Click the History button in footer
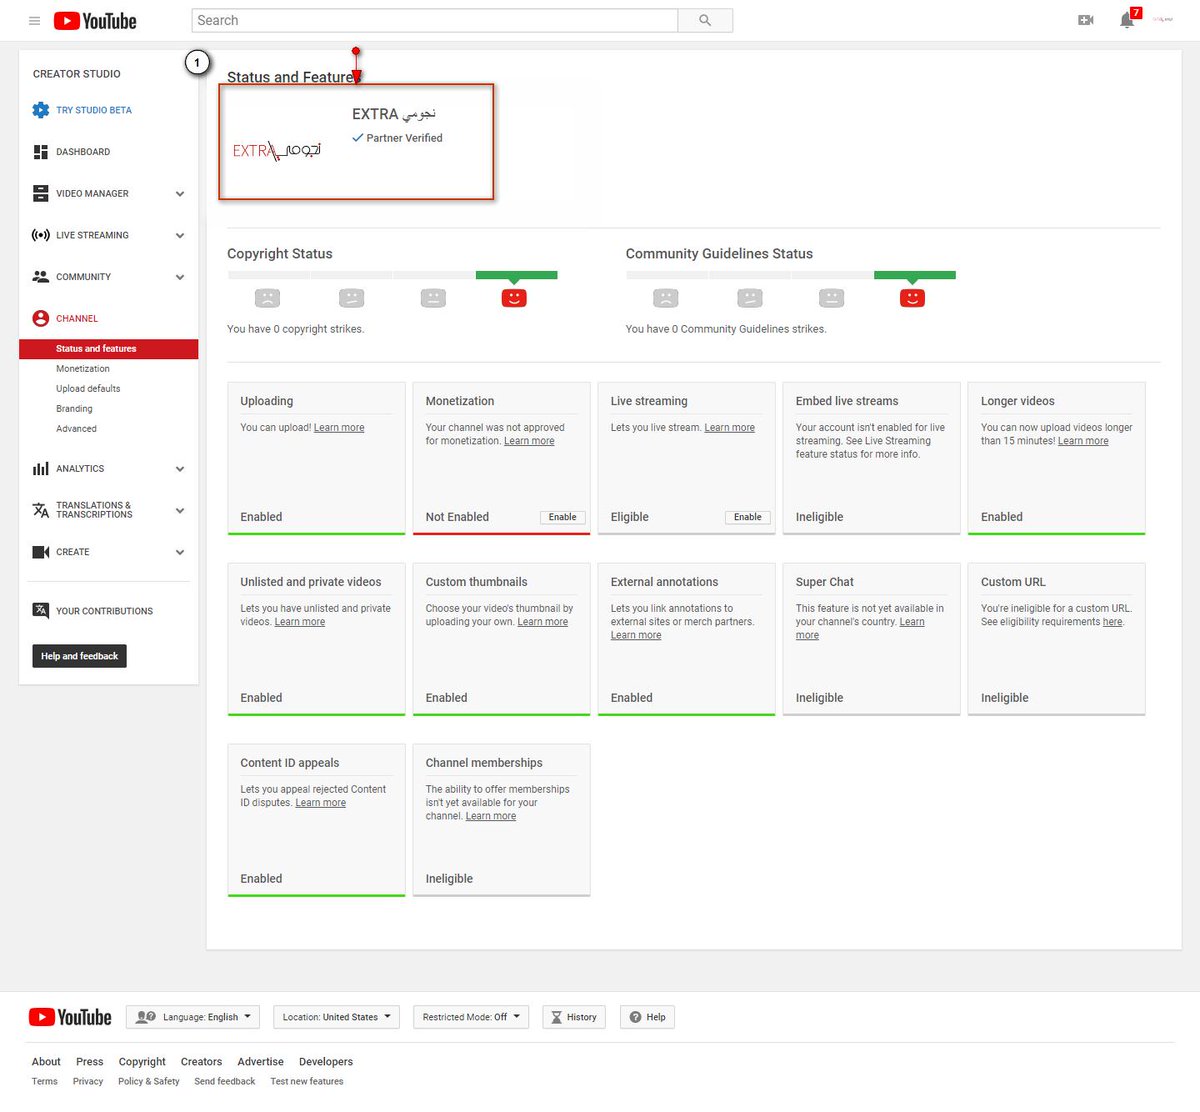The height and width of the screenshot is (1112, 1200). (574, 1017)
